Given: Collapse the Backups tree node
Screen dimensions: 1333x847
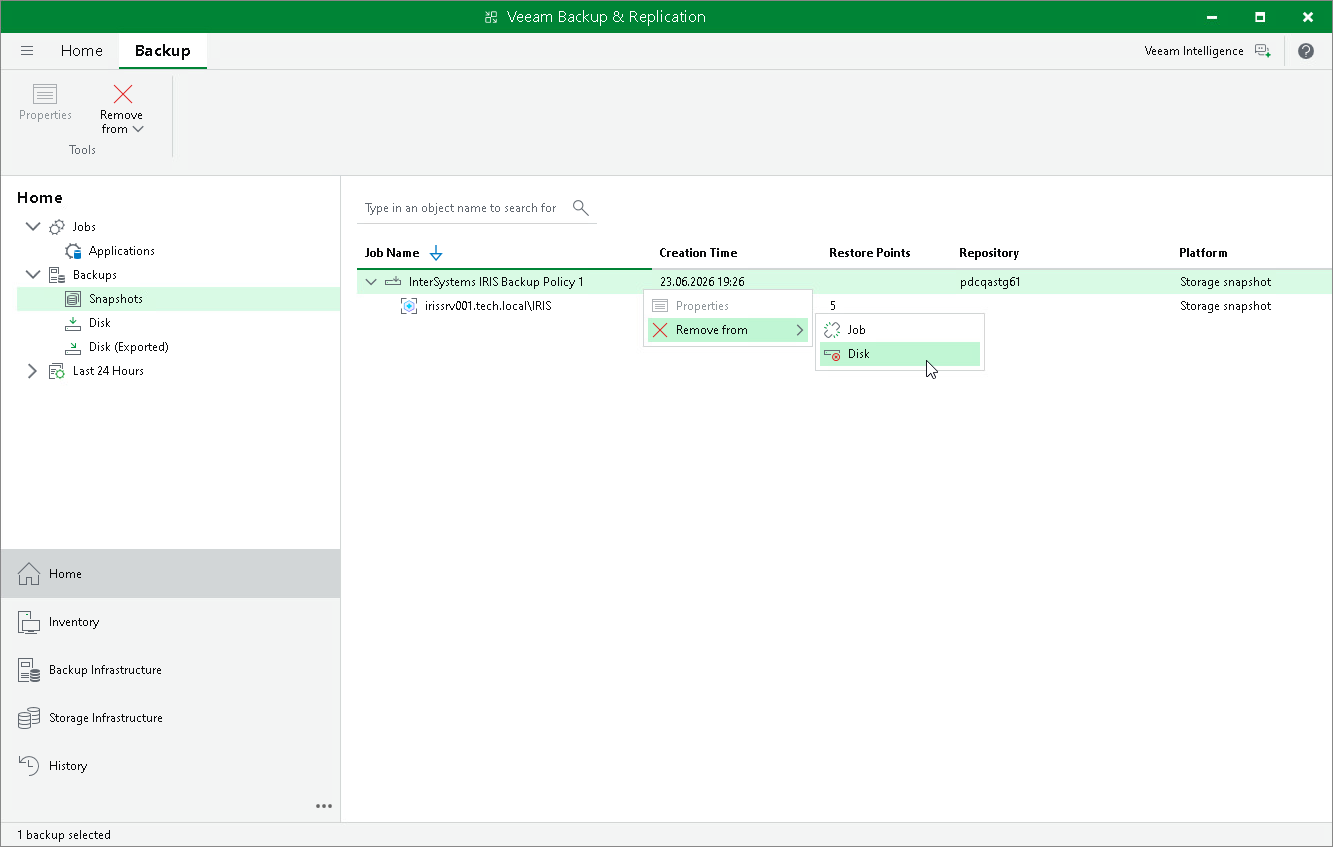Looking at the screenshot, I should tap(33, 275).
